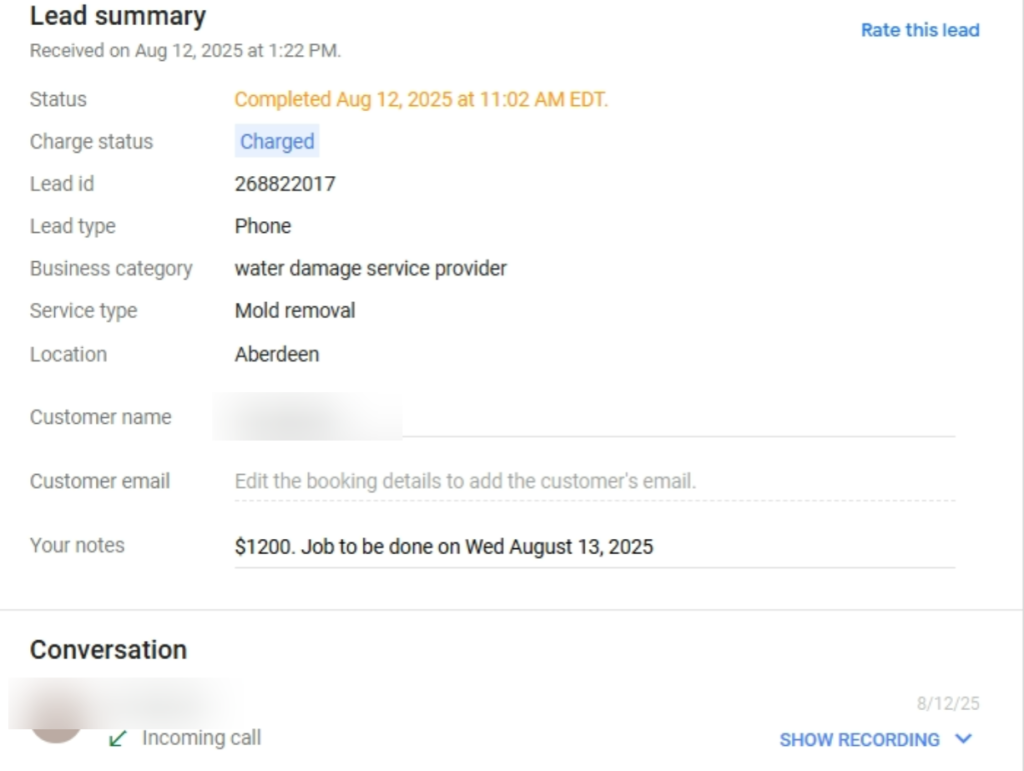This screenshot has width=1024, height=771.
Task: Click the Received on date line
Action: (185, 51)
